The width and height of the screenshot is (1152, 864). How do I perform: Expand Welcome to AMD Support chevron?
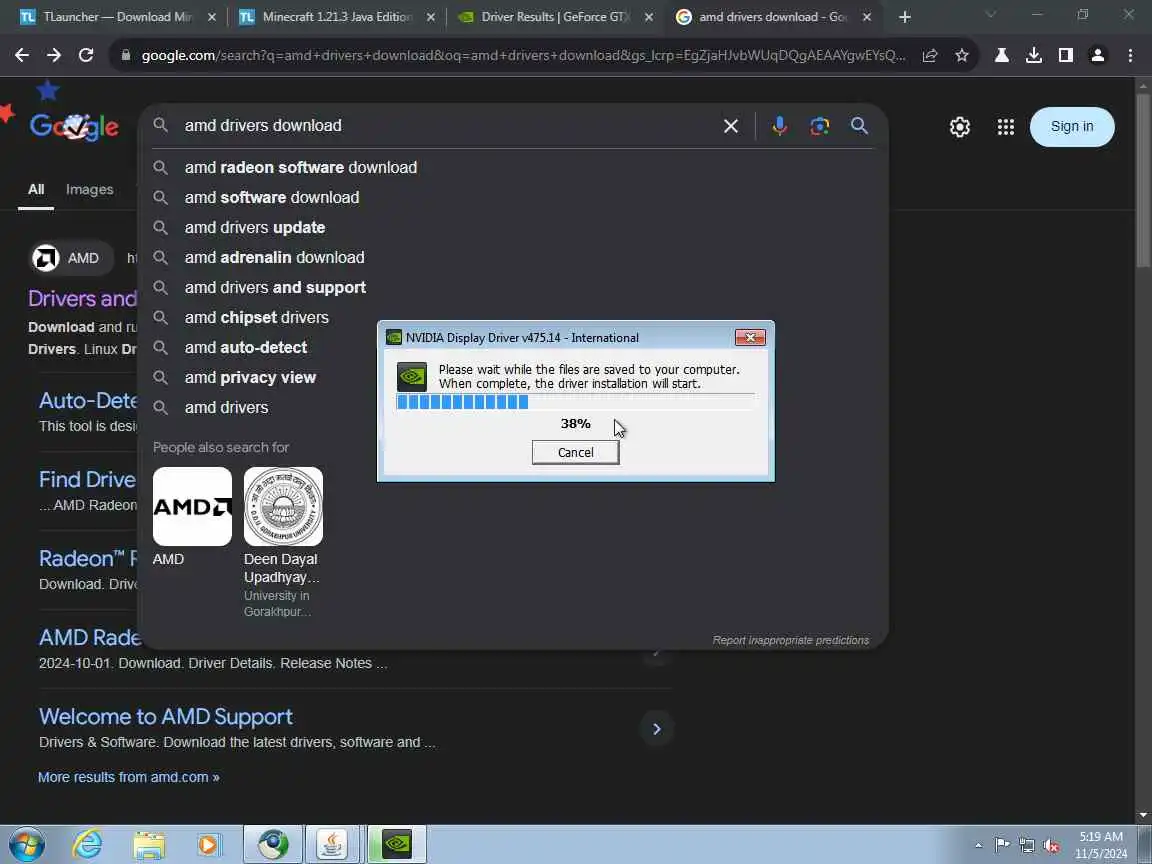[656, 729]
